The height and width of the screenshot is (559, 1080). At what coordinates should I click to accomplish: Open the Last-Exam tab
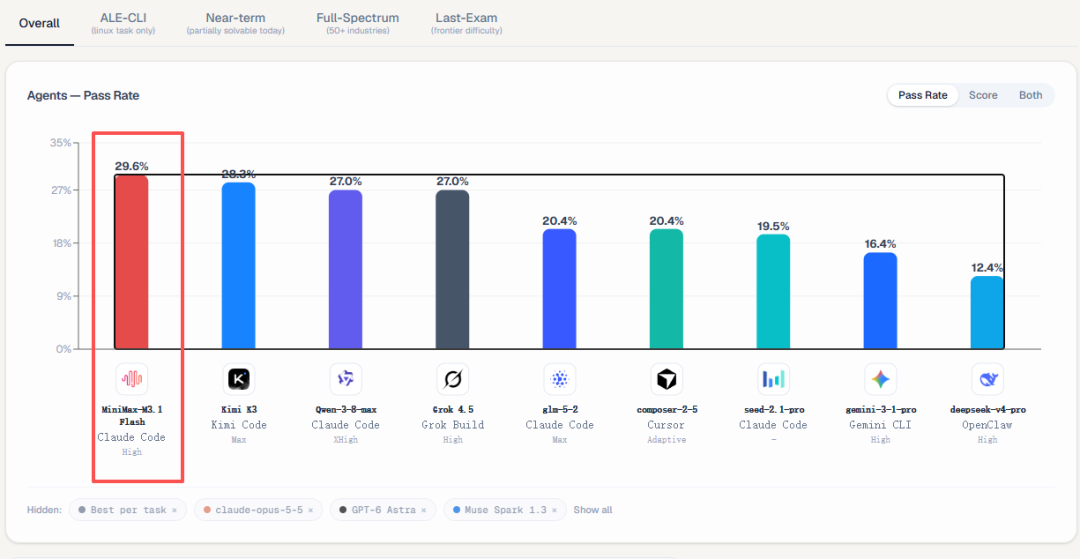(466, 23)
